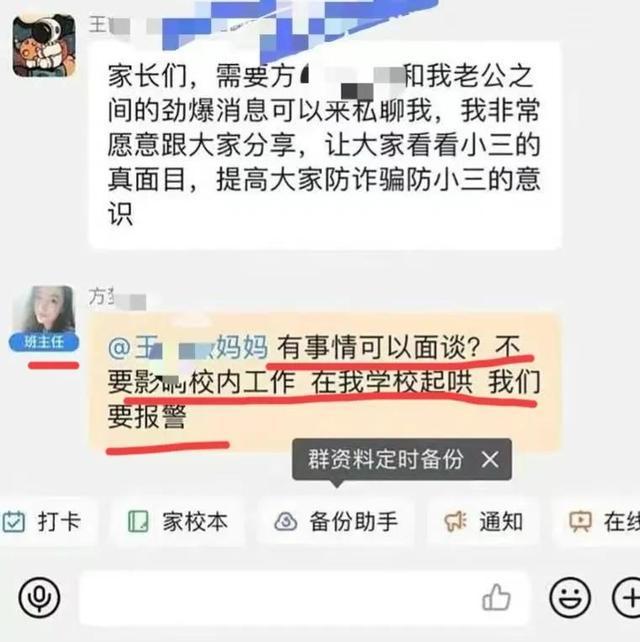The height and width of the screenshot is (642, 640).
Task: Tap the 班主任 badge label
Action: (x=44, y=342)
